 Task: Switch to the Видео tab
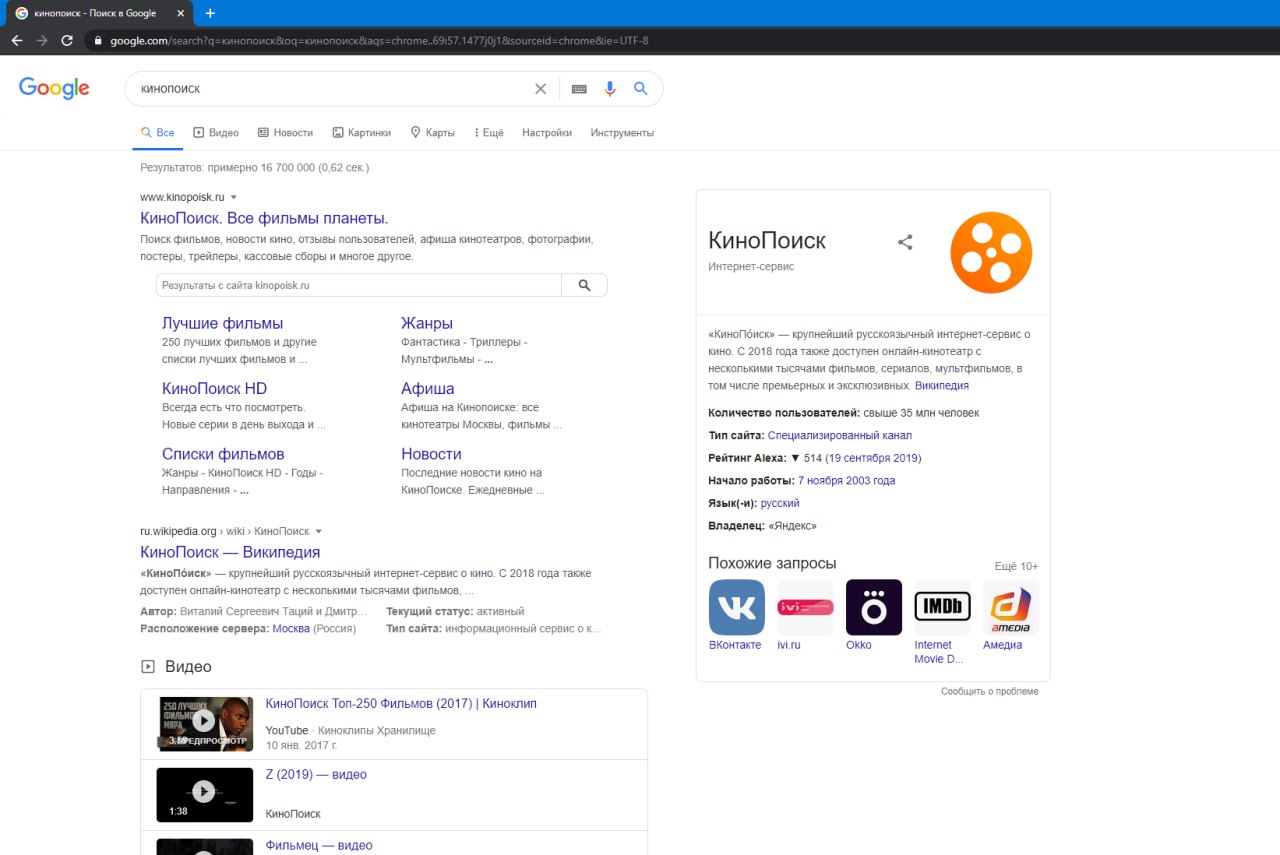pos(216,132)
